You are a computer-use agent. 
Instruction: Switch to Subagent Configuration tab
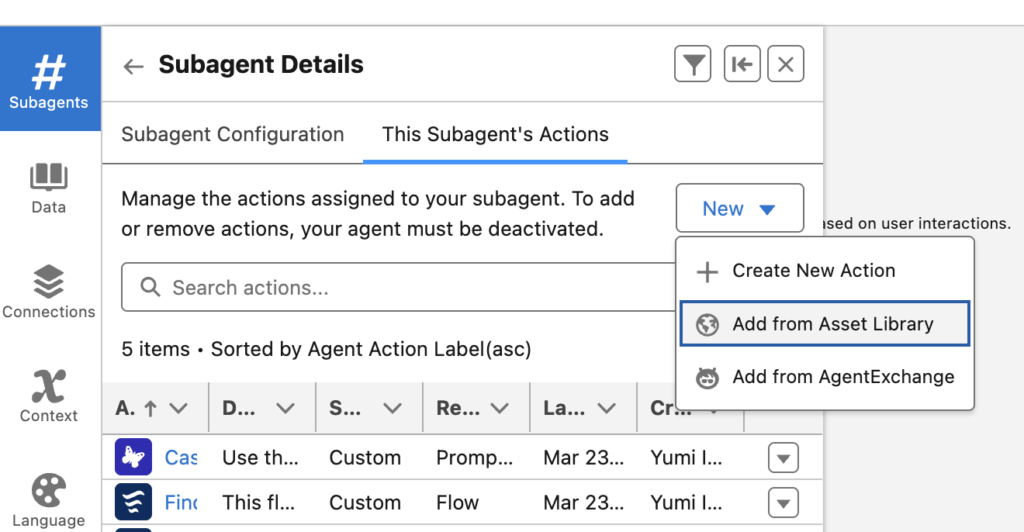(232, 134)
